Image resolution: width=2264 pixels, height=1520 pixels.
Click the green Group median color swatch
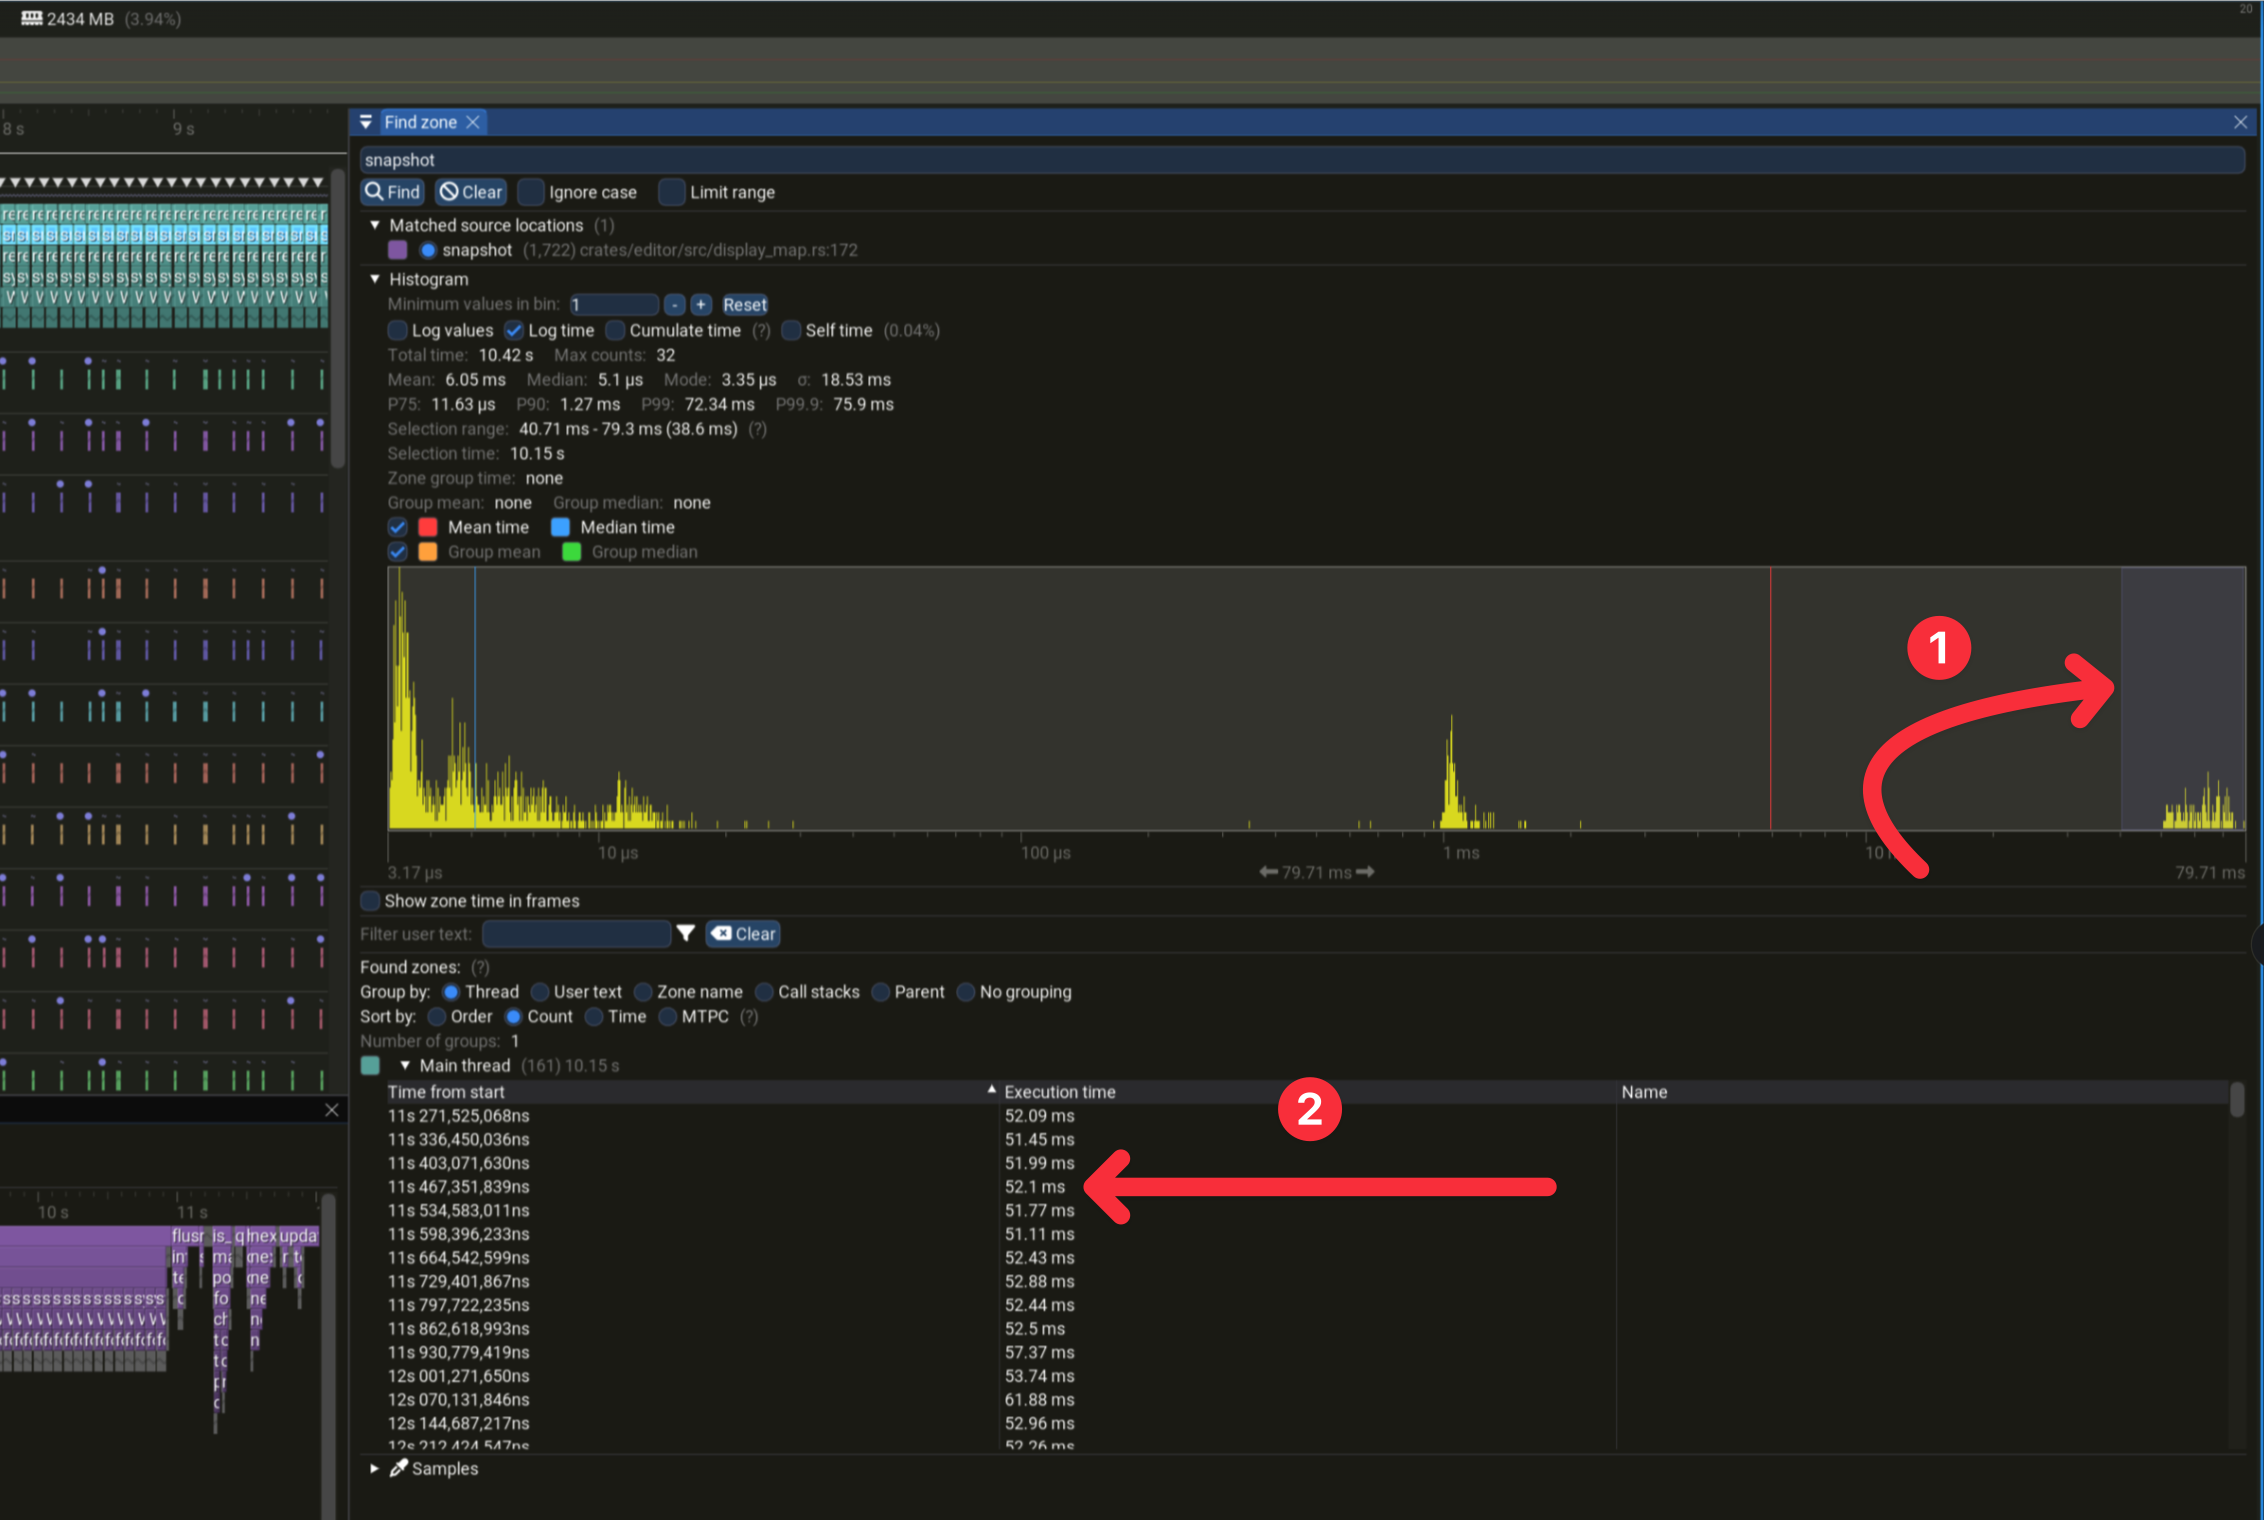[572, 552]
